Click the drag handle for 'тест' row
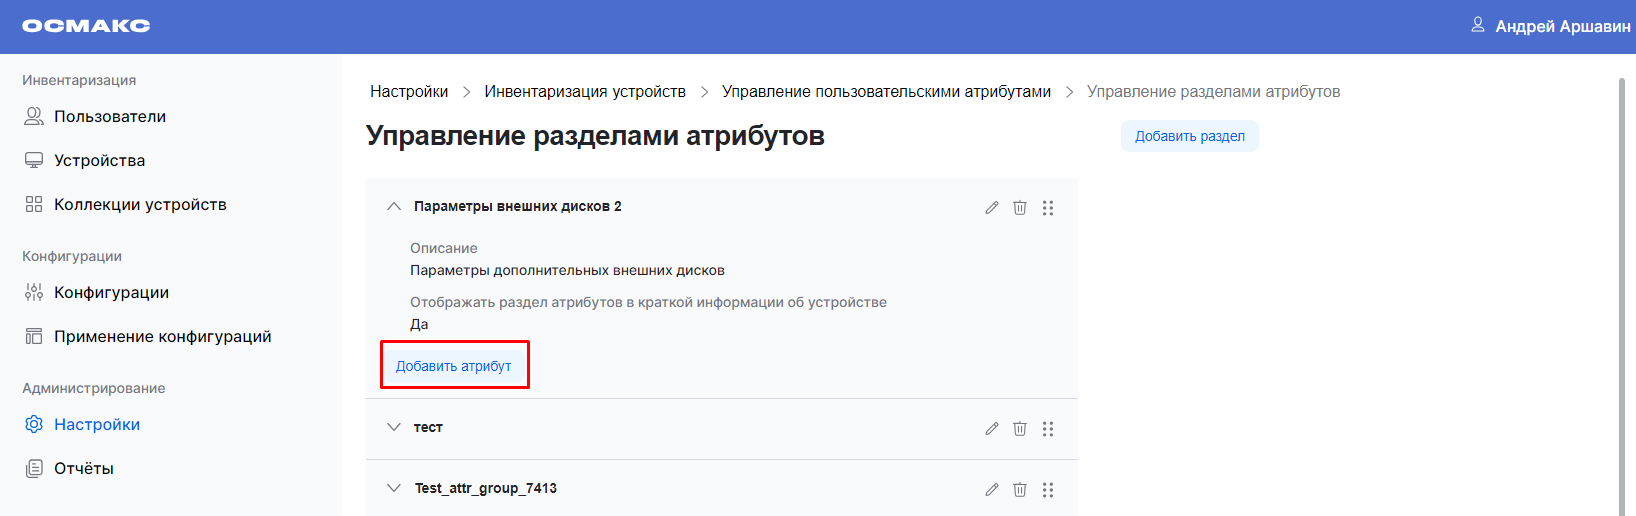Viewport: 1636px width, 516px height. (1047, 429)
